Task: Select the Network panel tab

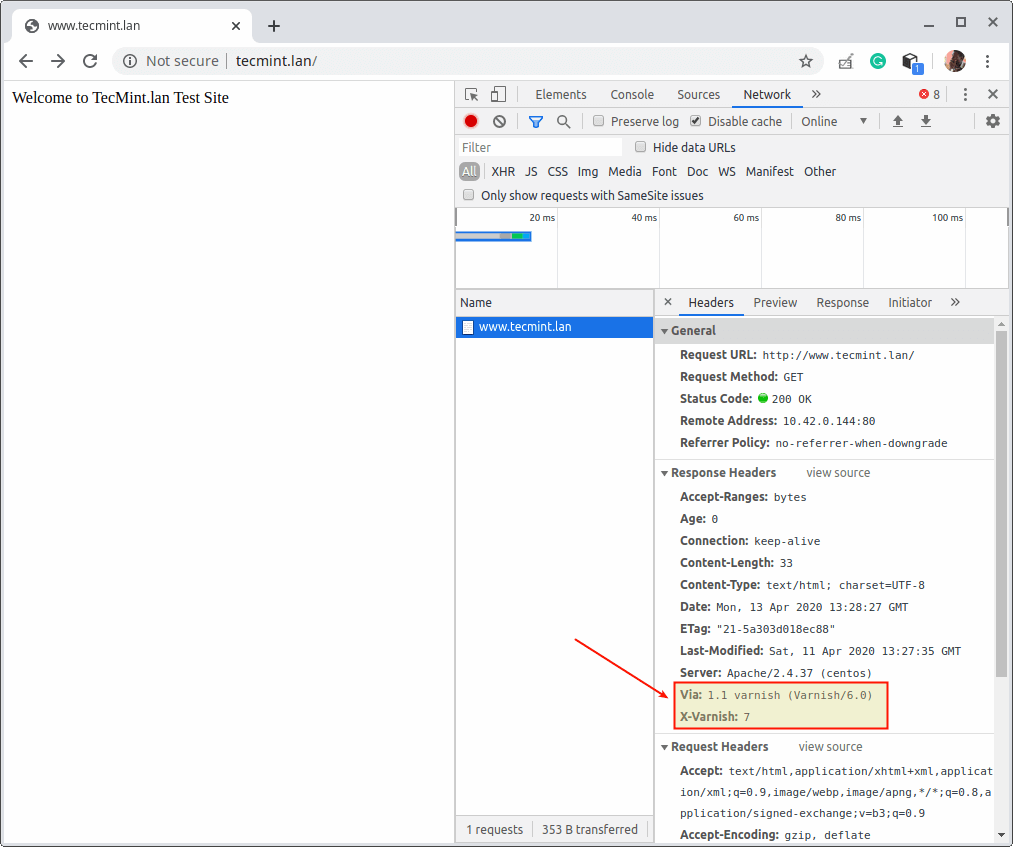Action: pyautogui.click(x=767, y=94)
